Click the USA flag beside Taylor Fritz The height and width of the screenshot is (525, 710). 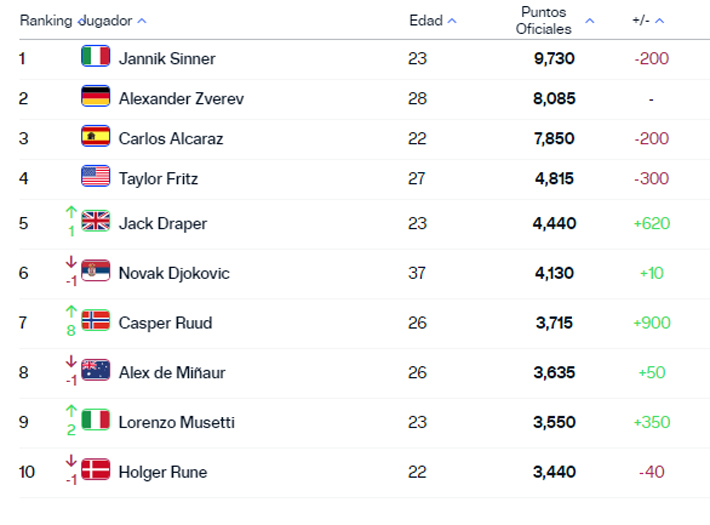coord(96,177)
